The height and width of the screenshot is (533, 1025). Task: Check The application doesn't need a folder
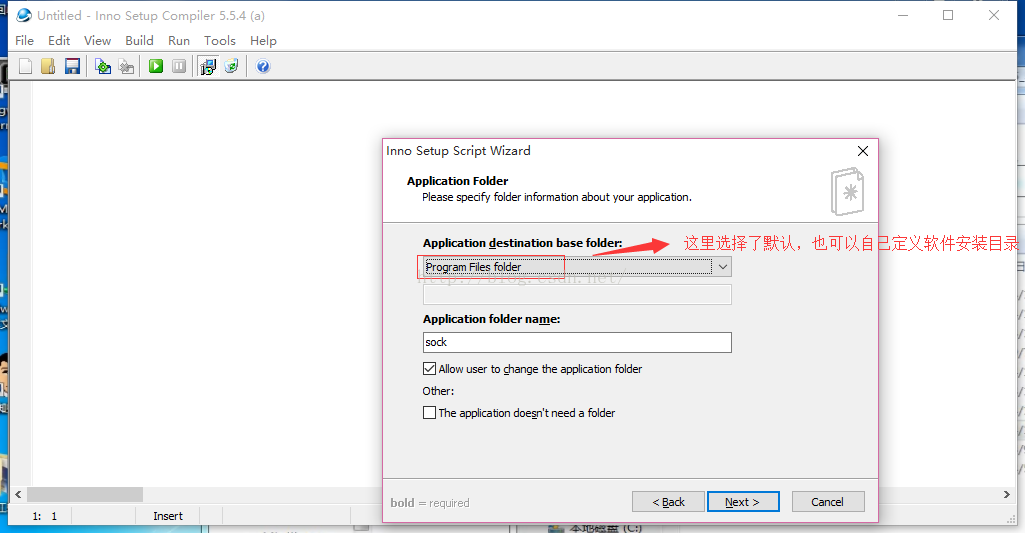pyautogui.click(x=429, y=413)
